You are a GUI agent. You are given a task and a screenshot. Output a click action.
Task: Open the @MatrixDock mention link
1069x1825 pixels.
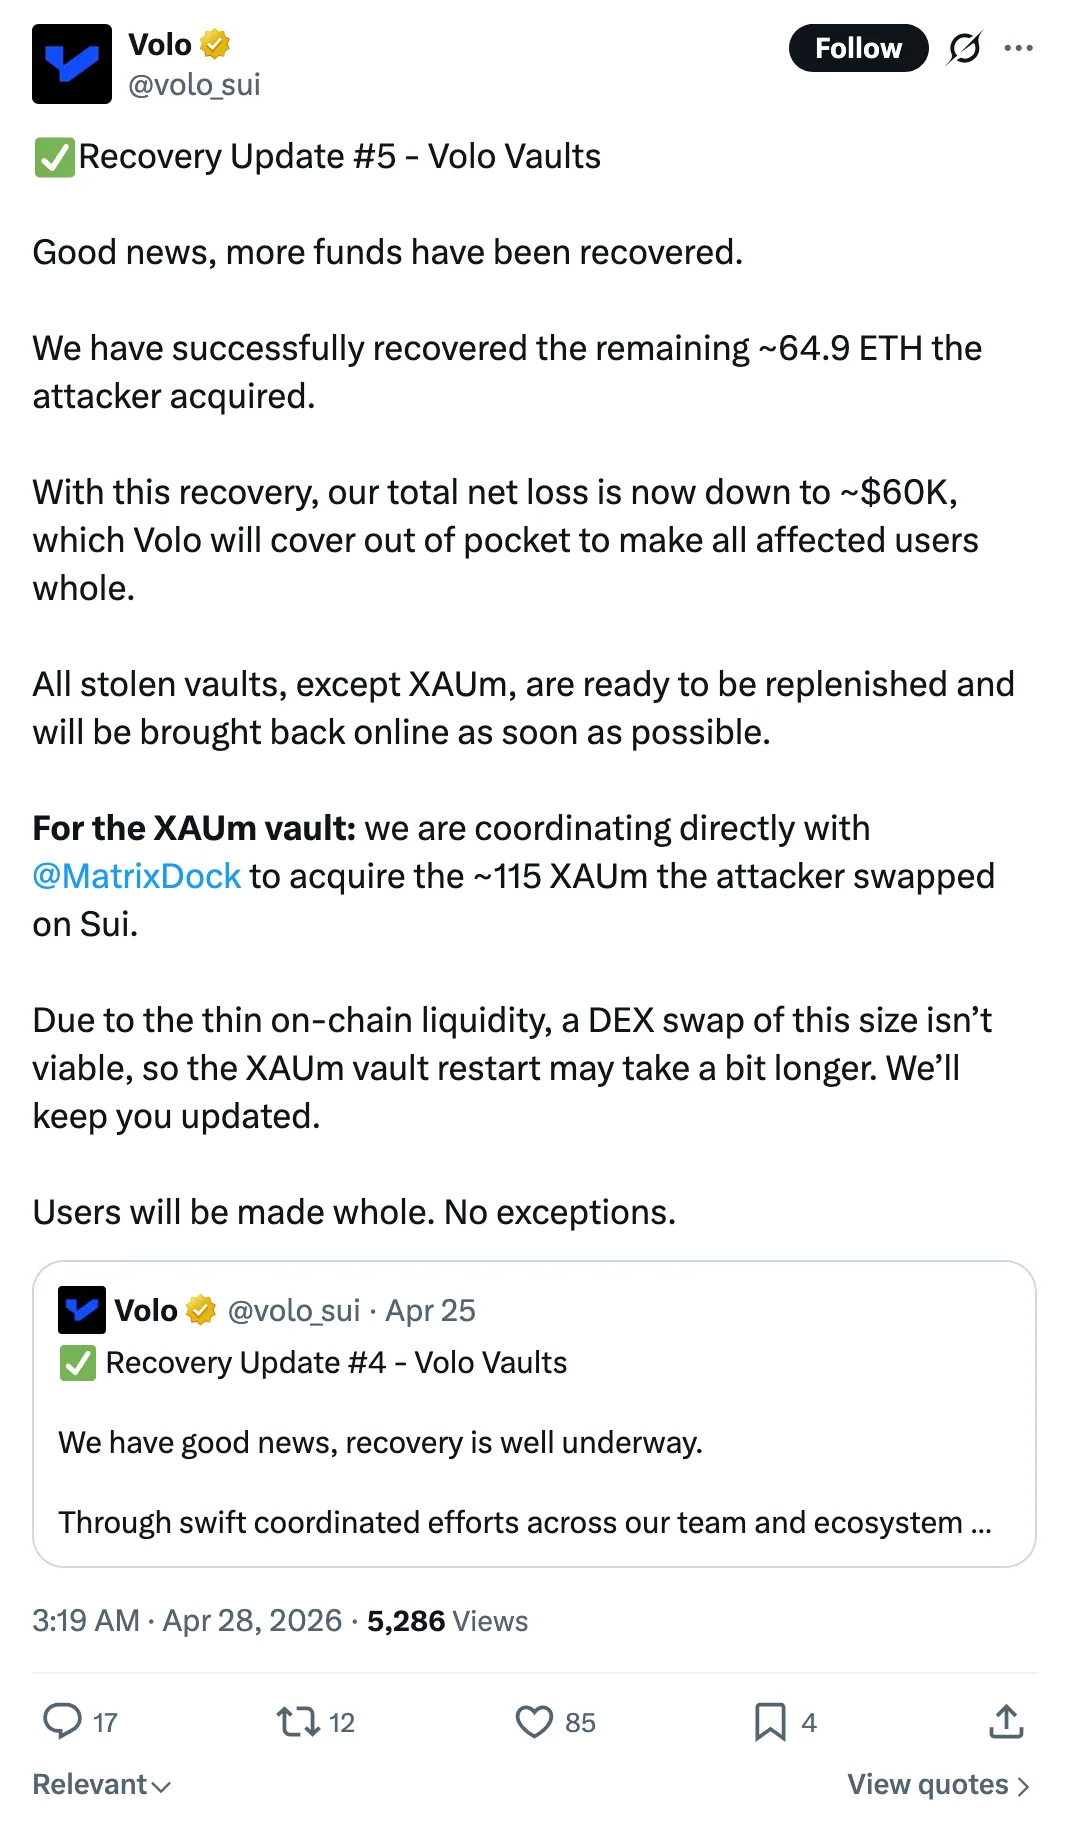point(137,876)
